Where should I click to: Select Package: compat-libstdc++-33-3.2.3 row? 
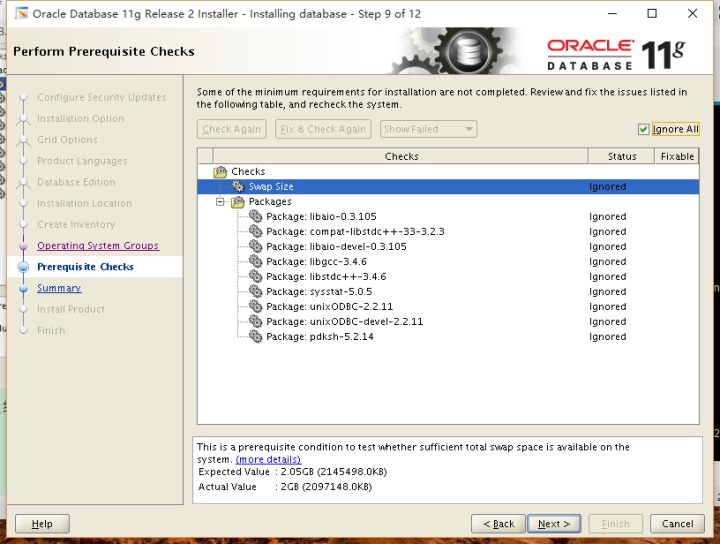tap(448, 231)
